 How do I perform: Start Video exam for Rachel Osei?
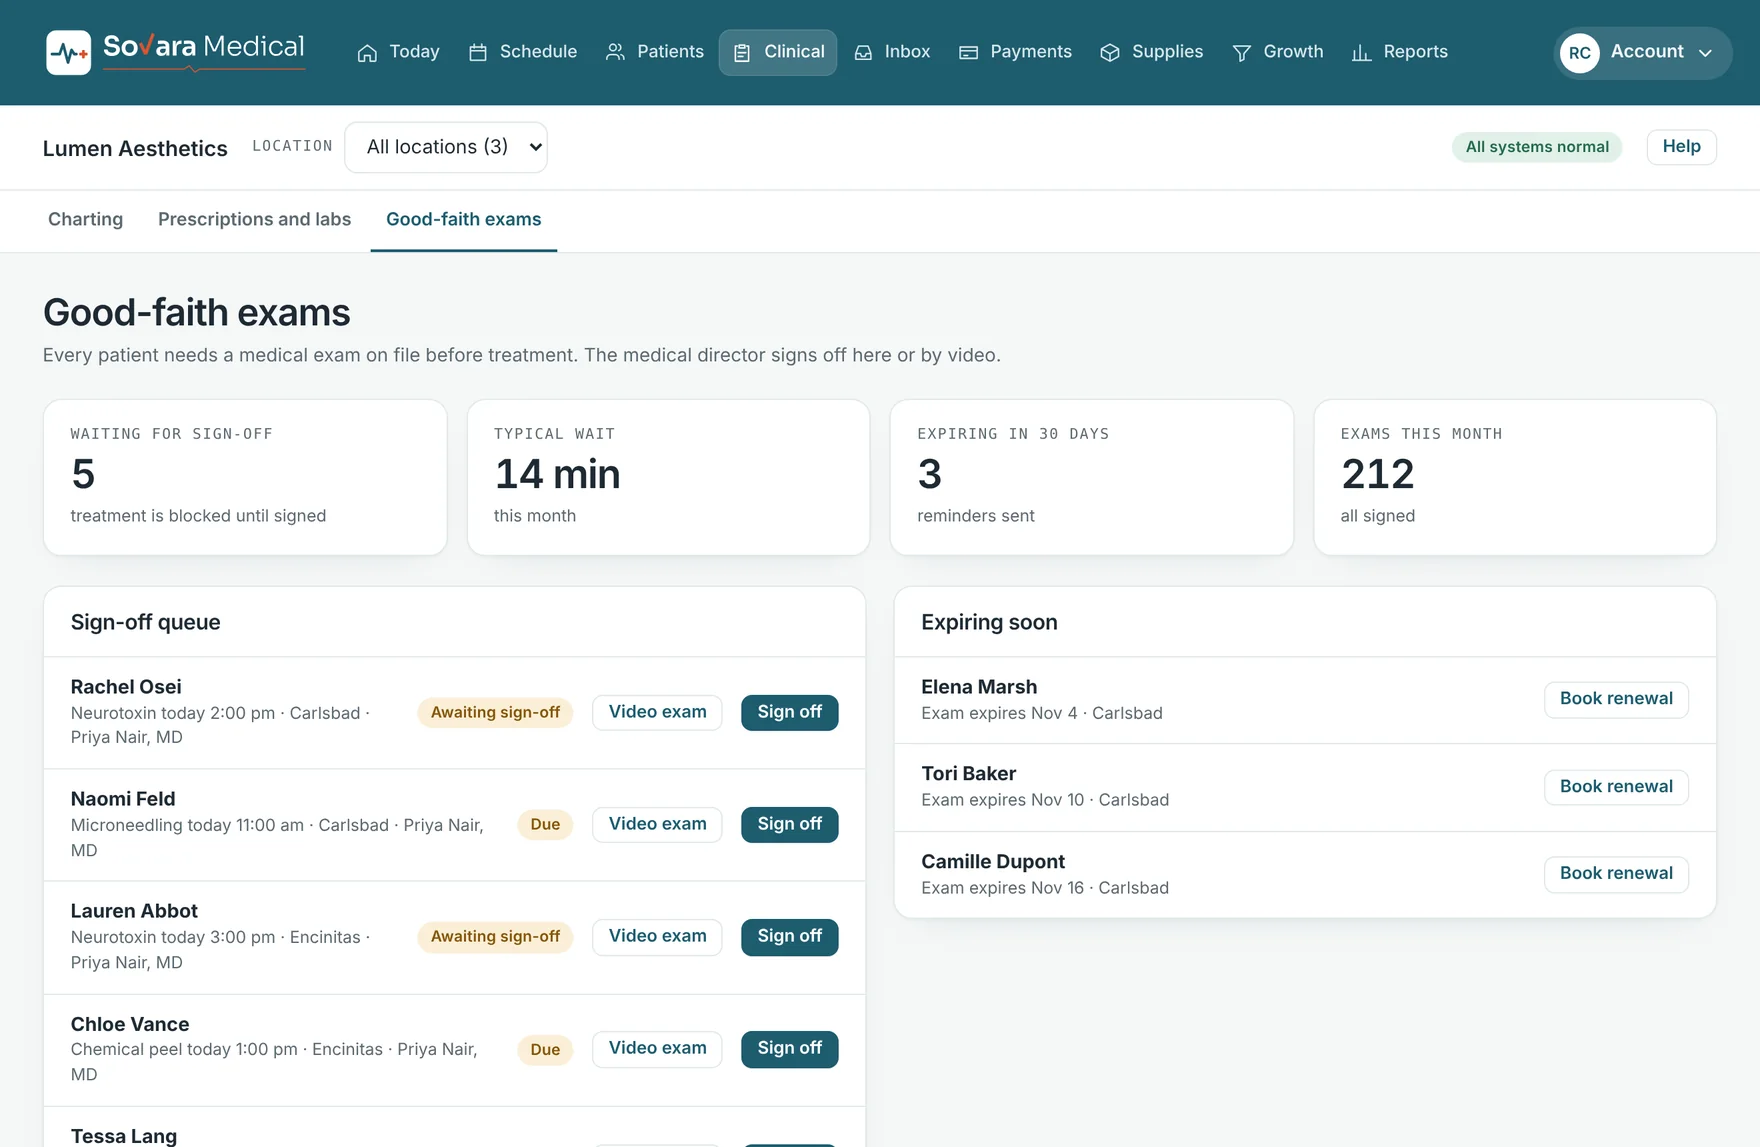tap(657, 713)
